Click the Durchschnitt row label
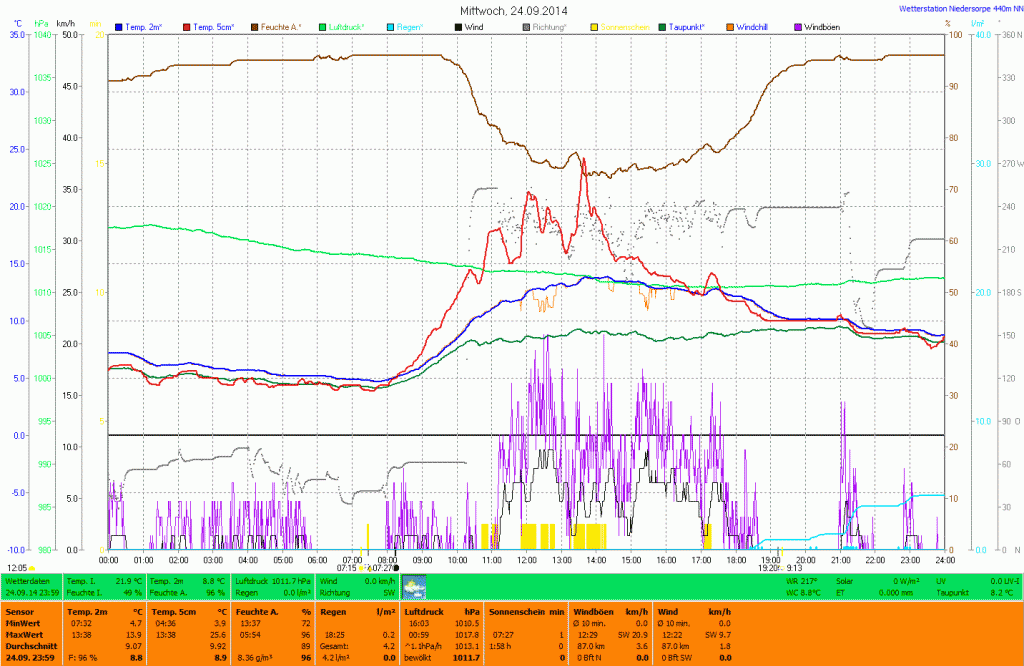The height and width of the screenshot is (666, 1024). click(x=30, y=646)
